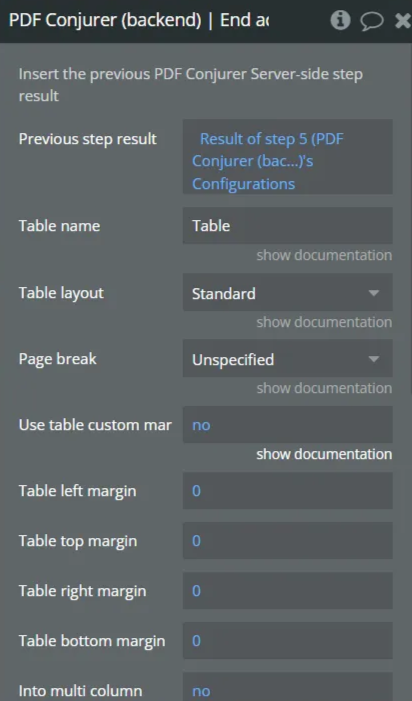412x701 pixels.
Task: Click the panel title 'PDF Conjurer (backend)'
Action: 105,21
